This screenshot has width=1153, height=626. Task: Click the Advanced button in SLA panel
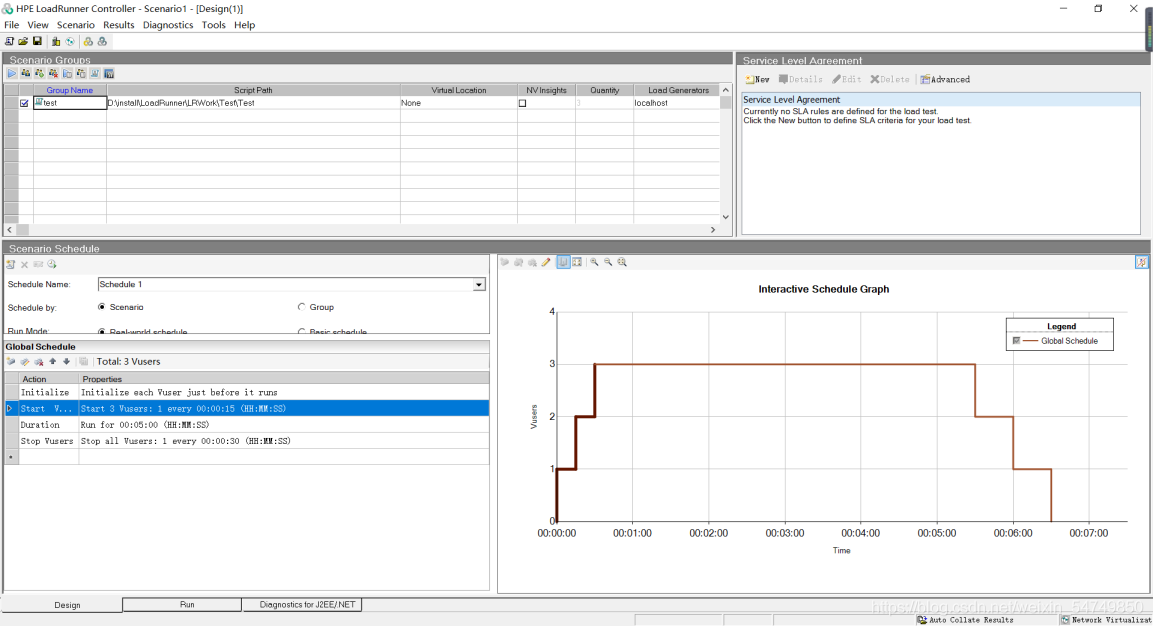pyautogui.click(x=945, y=79)
